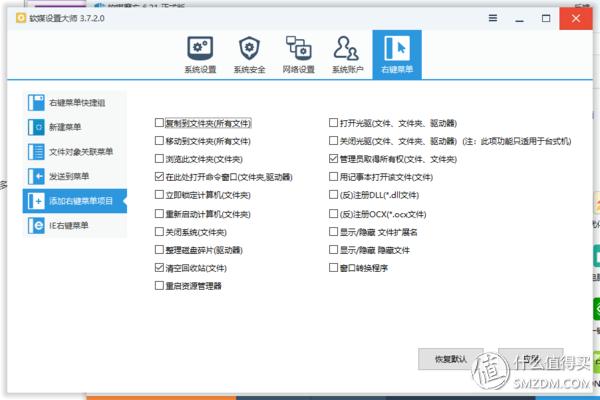Tick 显示/隐藏 文件扩展名 checkbox
This screenshot has height=400, width=600.
pos(333,232)
